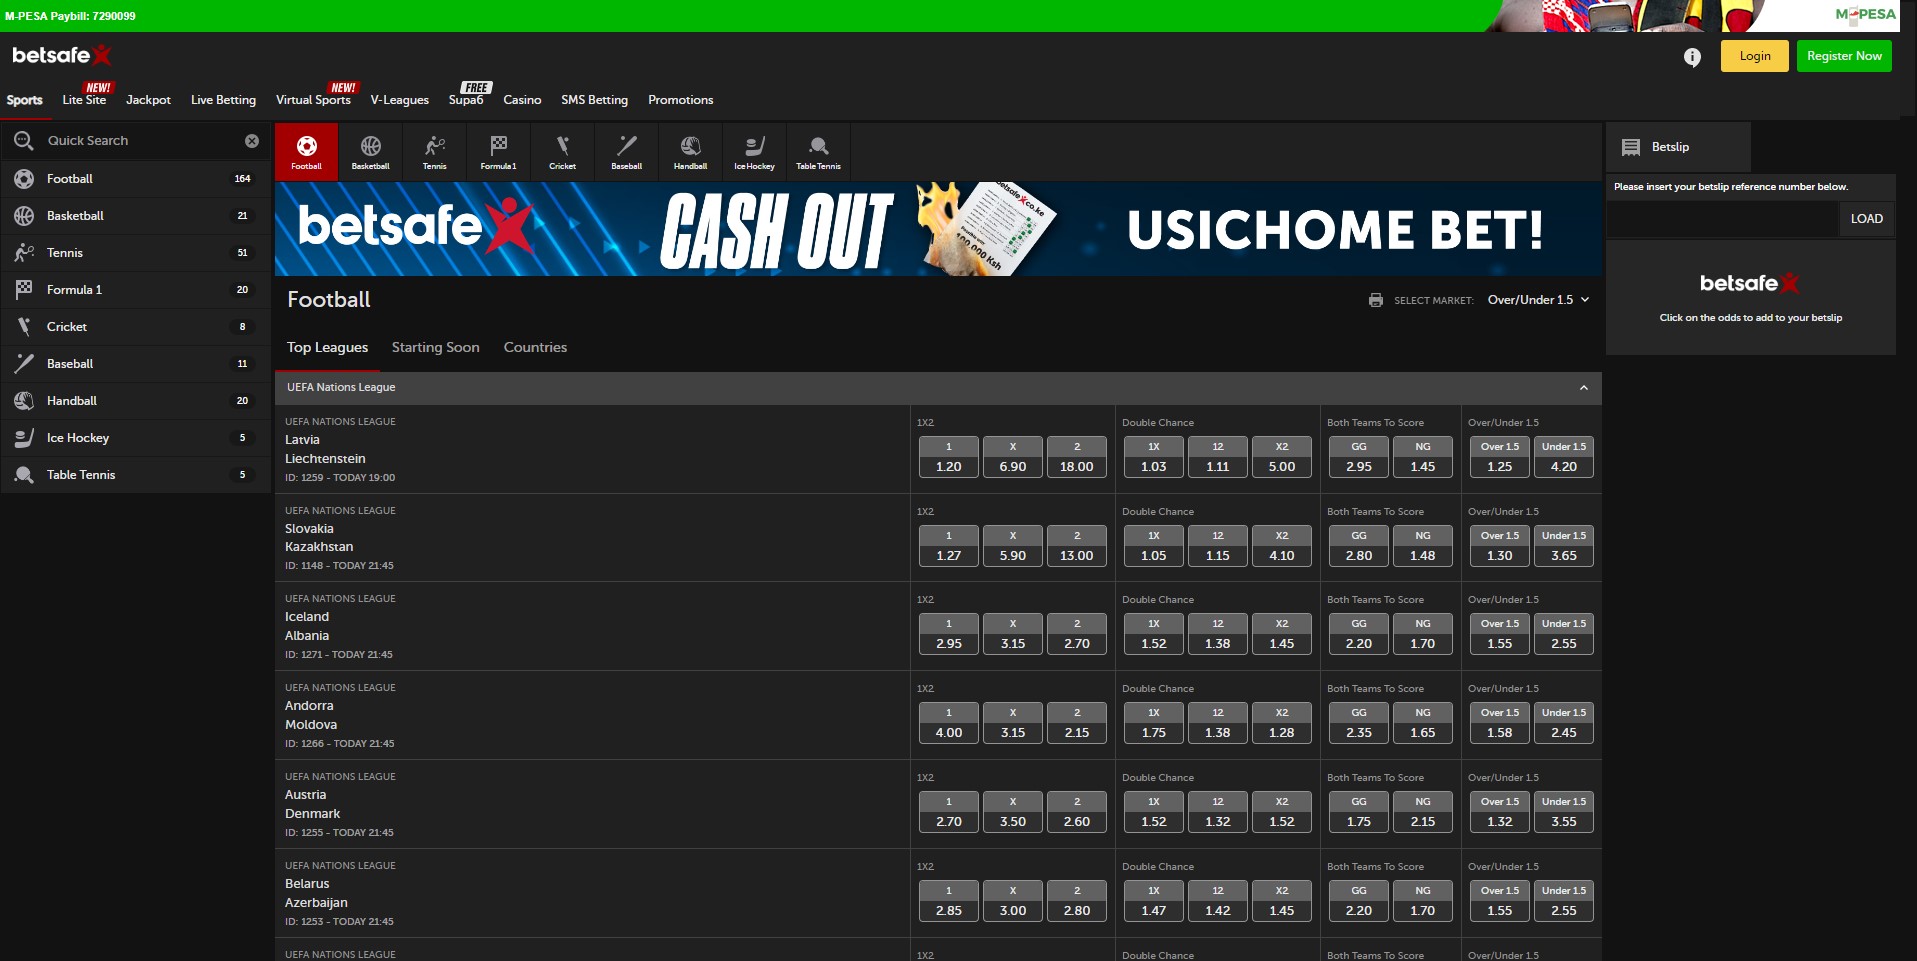This screenshot has height=961, width=1917.
Task: Select Cricket icon in top sport bar
Action: [562, 152]
